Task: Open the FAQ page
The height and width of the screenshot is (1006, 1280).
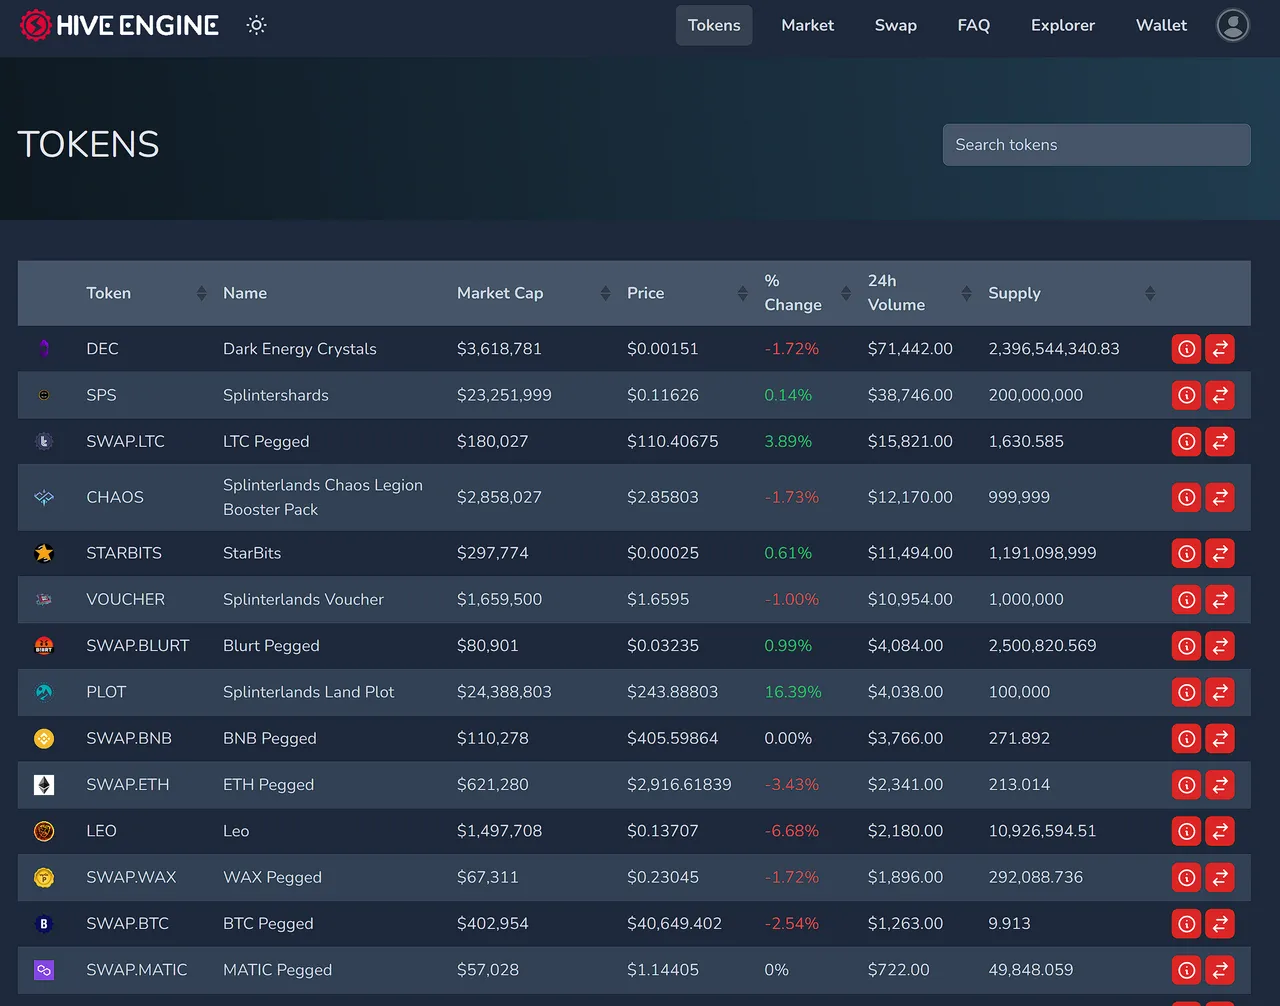Action: (973, 25)
